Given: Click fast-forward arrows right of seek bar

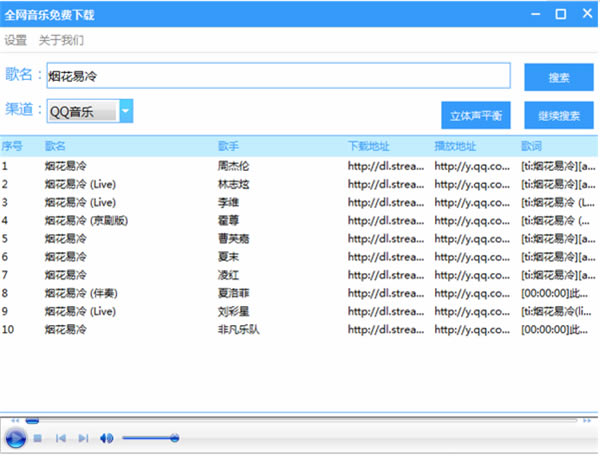Looking at the screenshot, I should [586, 420].
